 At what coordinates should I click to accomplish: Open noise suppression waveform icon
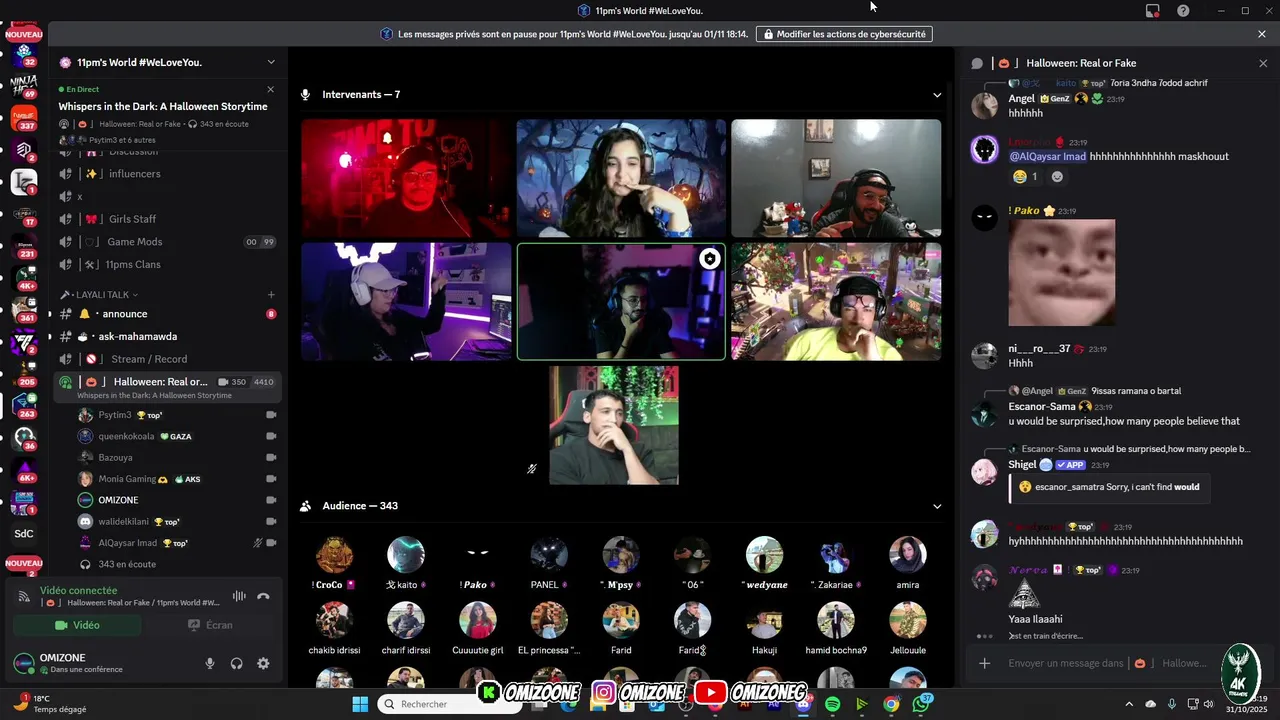(x=239, y=596)
